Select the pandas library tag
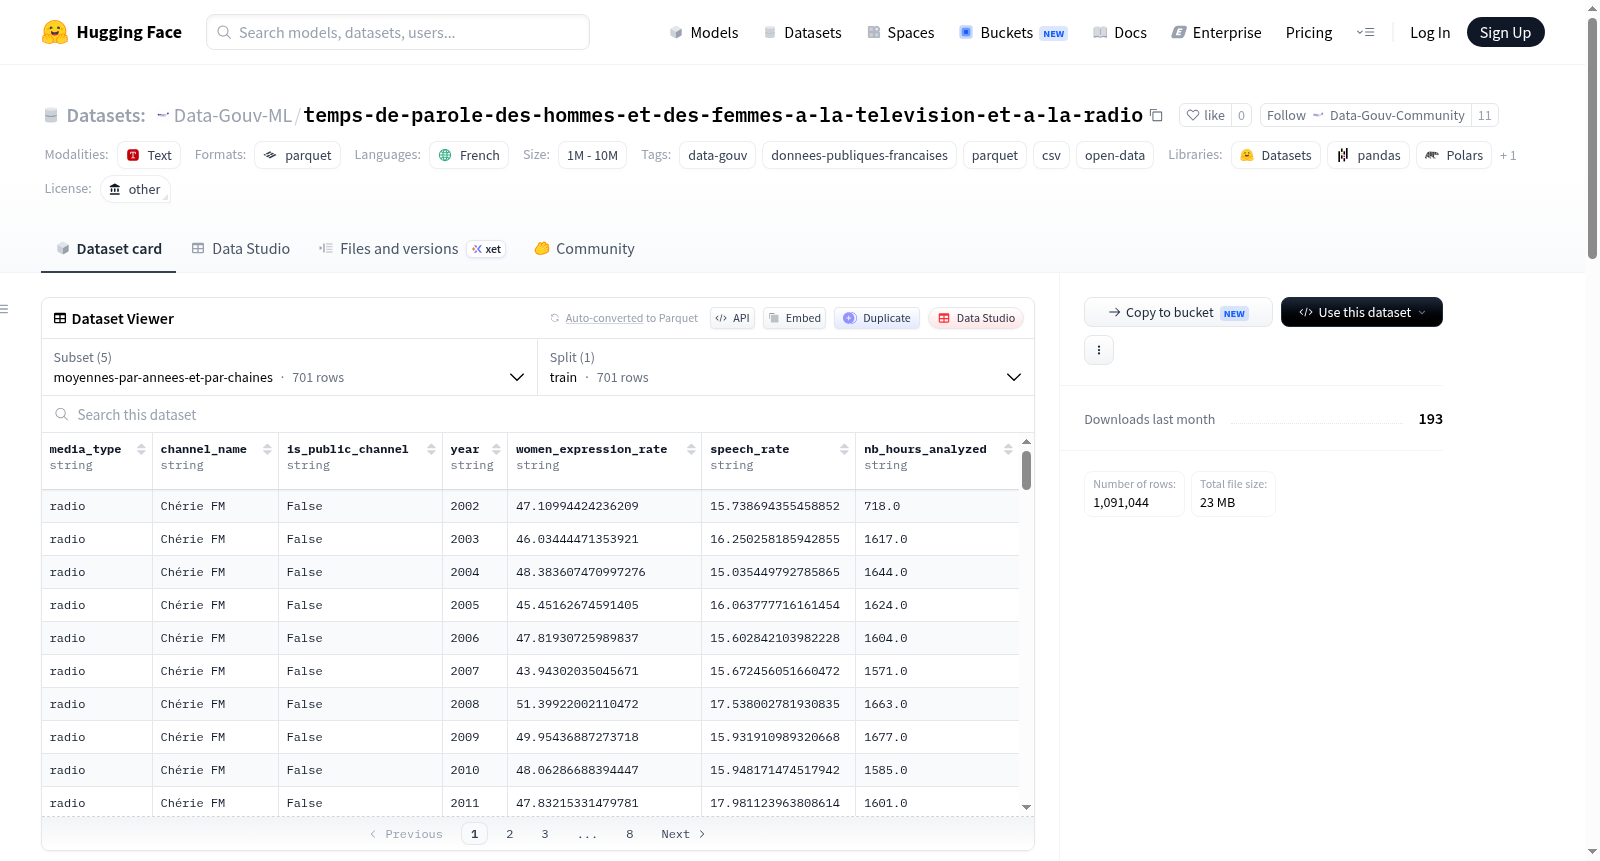 1368,155
